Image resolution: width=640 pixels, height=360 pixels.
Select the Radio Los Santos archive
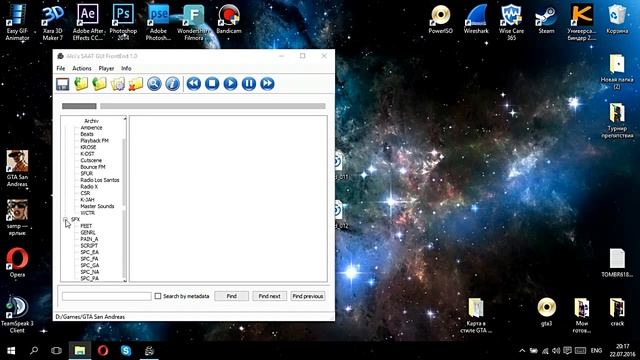(x=100, y=180)
